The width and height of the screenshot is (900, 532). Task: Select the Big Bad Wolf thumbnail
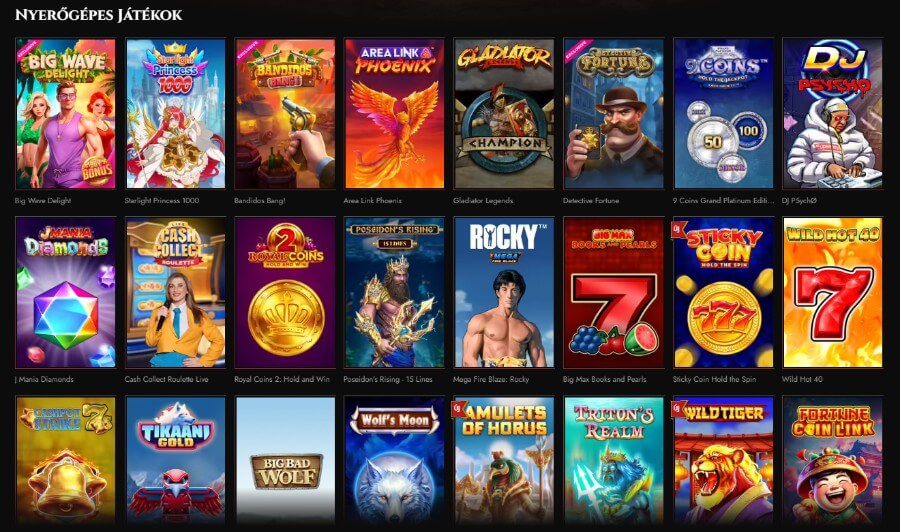pyautogui.click(x=285, y=459)
